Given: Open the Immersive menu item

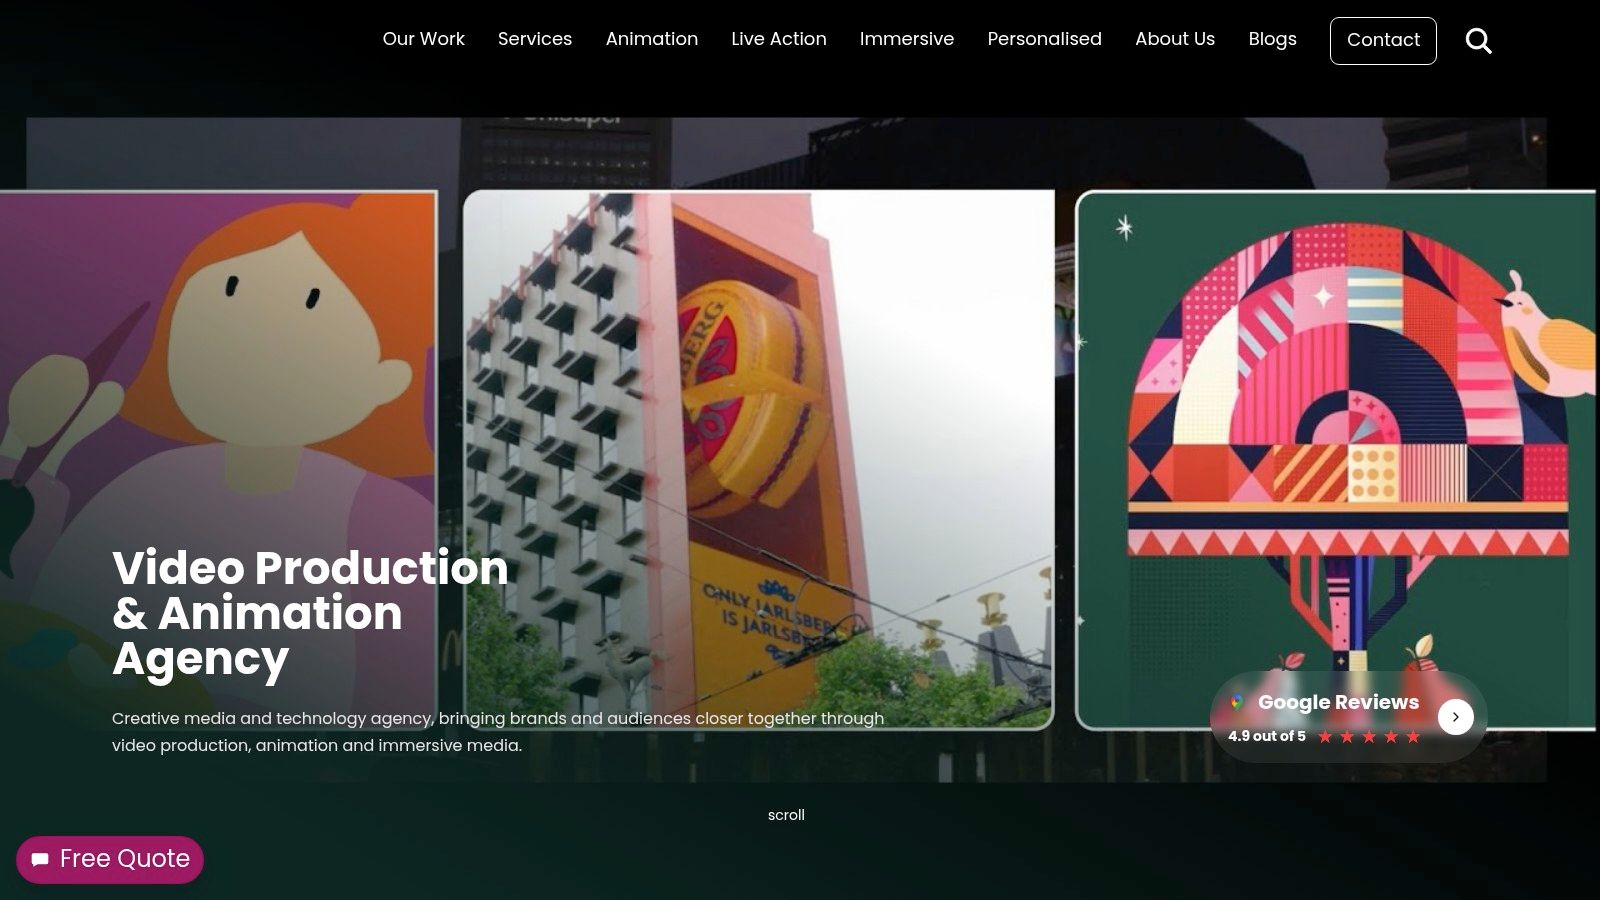Looking at the screenshot, I should (907, 39).
